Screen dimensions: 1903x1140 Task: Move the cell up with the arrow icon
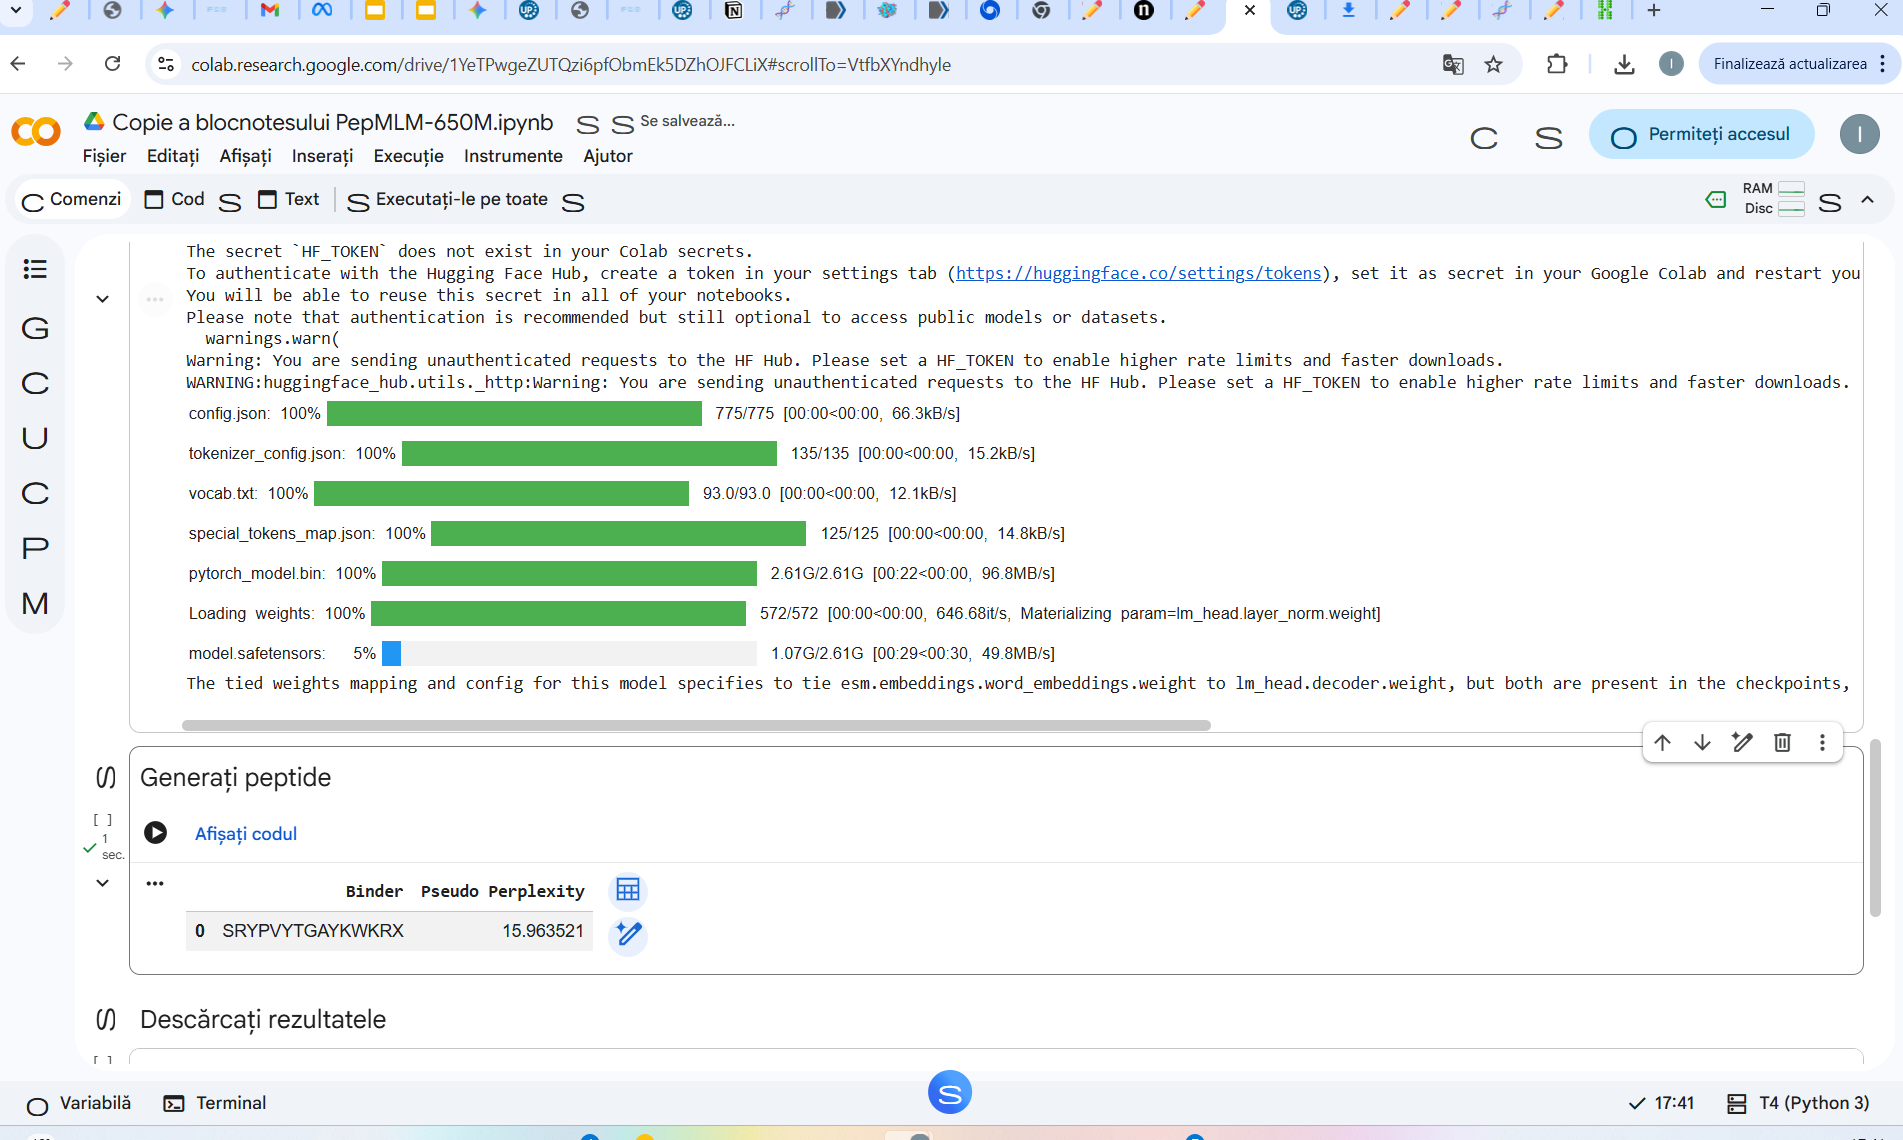pos(1662,742)
